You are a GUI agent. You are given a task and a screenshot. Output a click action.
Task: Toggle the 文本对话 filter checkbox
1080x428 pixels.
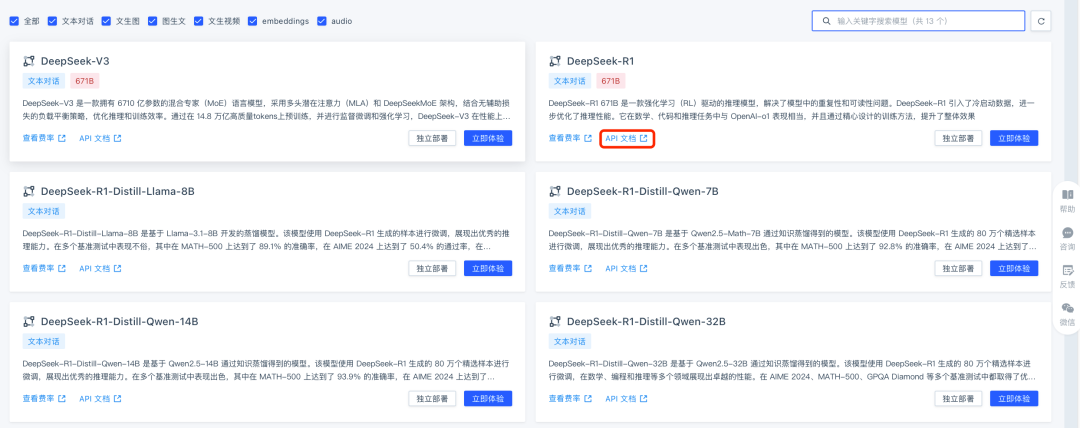coord(52,21)
